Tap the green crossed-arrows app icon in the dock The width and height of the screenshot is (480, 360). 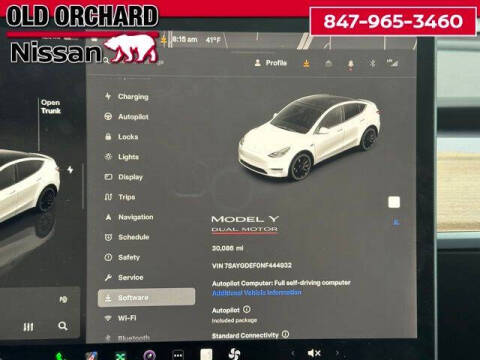[x=121, y=356]
